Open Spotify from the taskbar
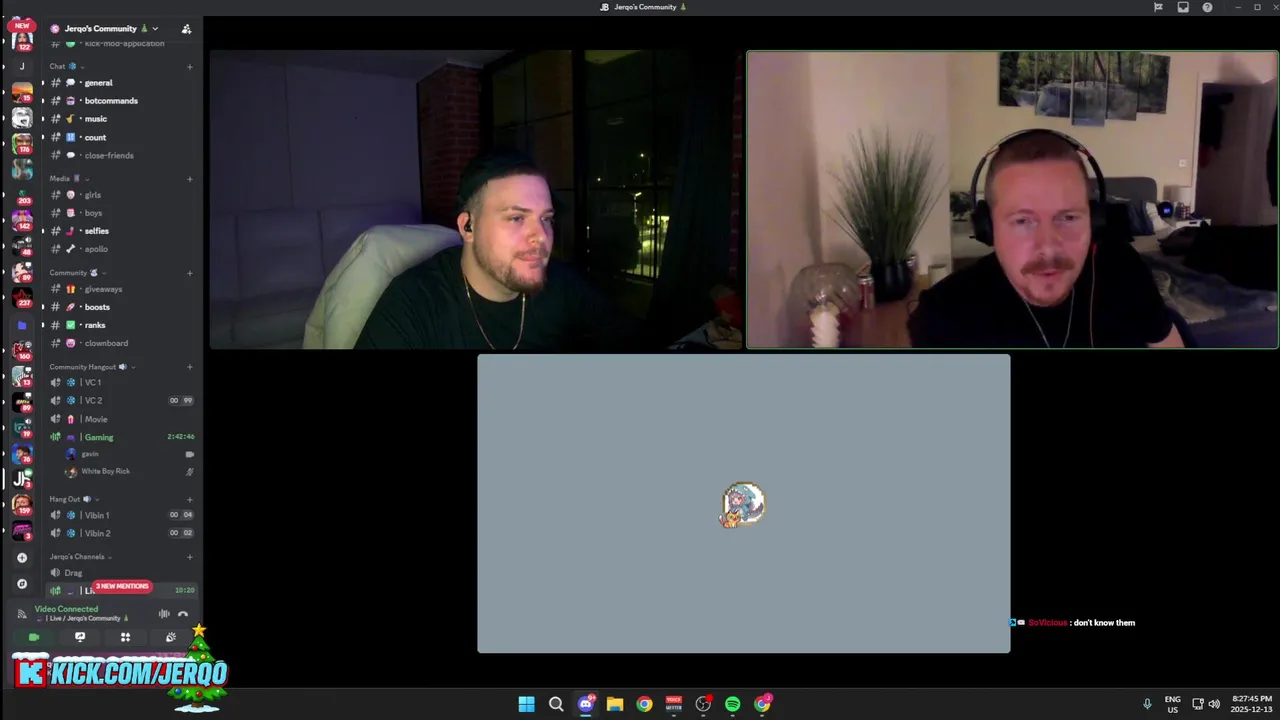This screenshot has width=1280, height=720. 733,704
